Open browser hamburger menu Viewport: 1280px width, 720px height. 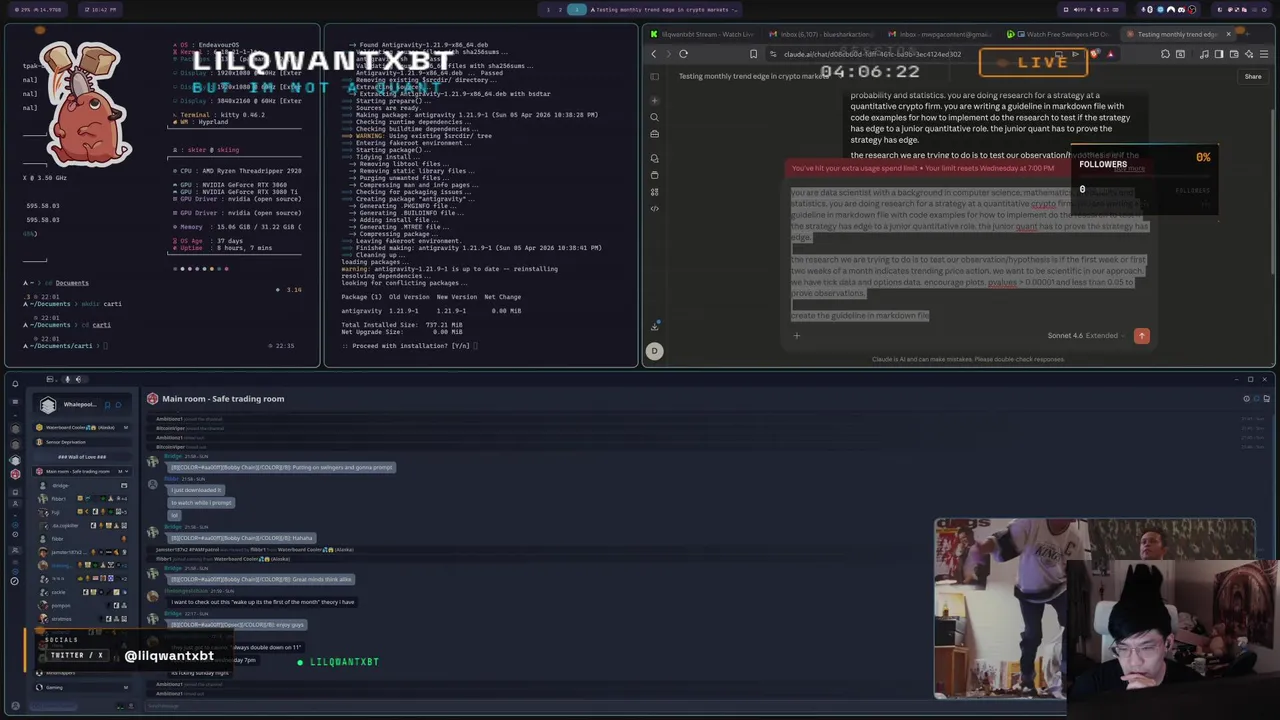pos(1264,54)
